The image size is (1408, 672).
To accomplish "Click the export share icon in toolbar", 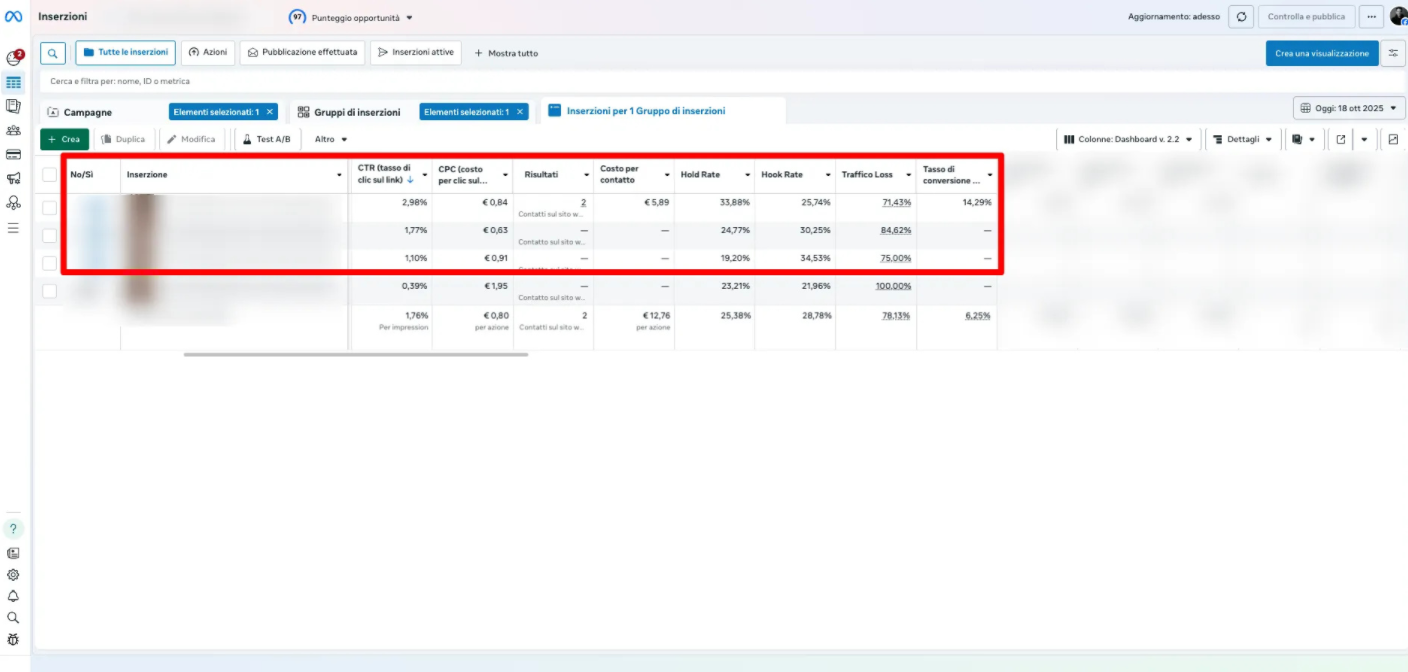I will [1341, 139].
